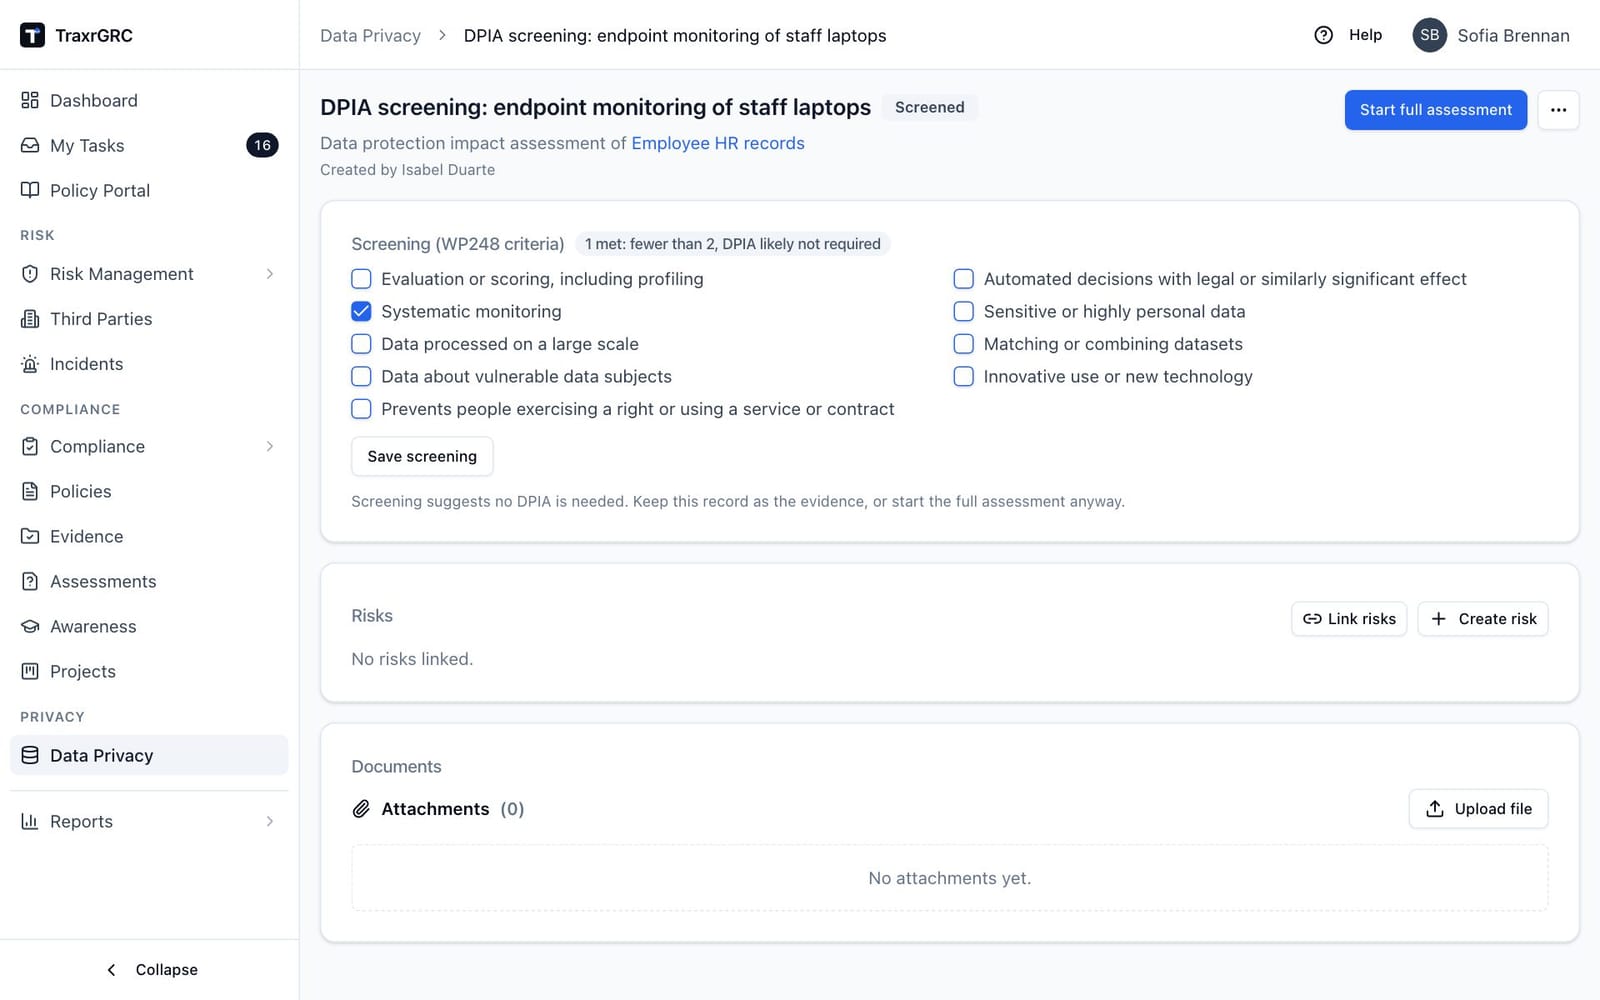Click the Awareness graduation cap icon
This screenshot has height=1000, width=1600.
30,626
